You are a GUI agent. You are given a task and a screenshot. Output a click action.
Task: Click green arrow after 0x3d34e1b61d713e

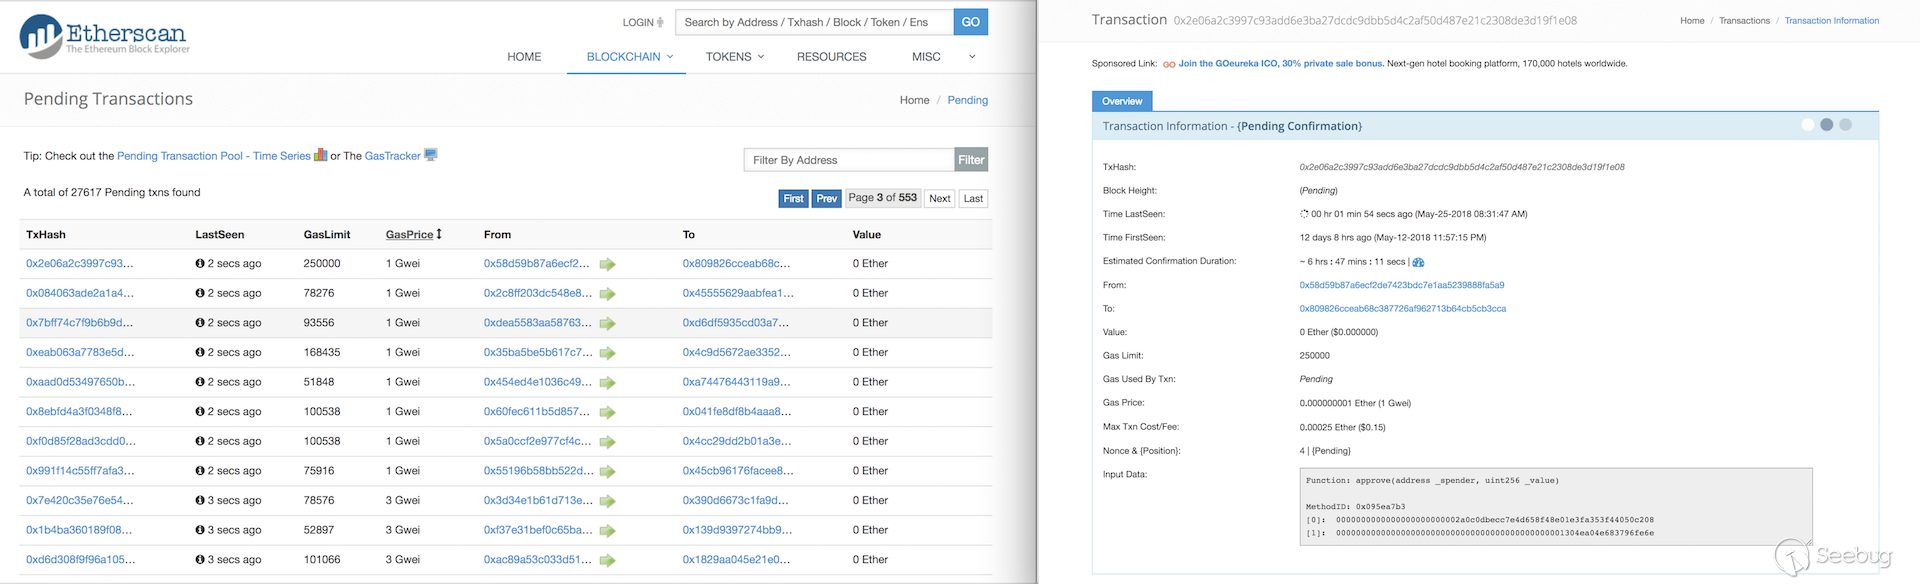tap(607, 501)
